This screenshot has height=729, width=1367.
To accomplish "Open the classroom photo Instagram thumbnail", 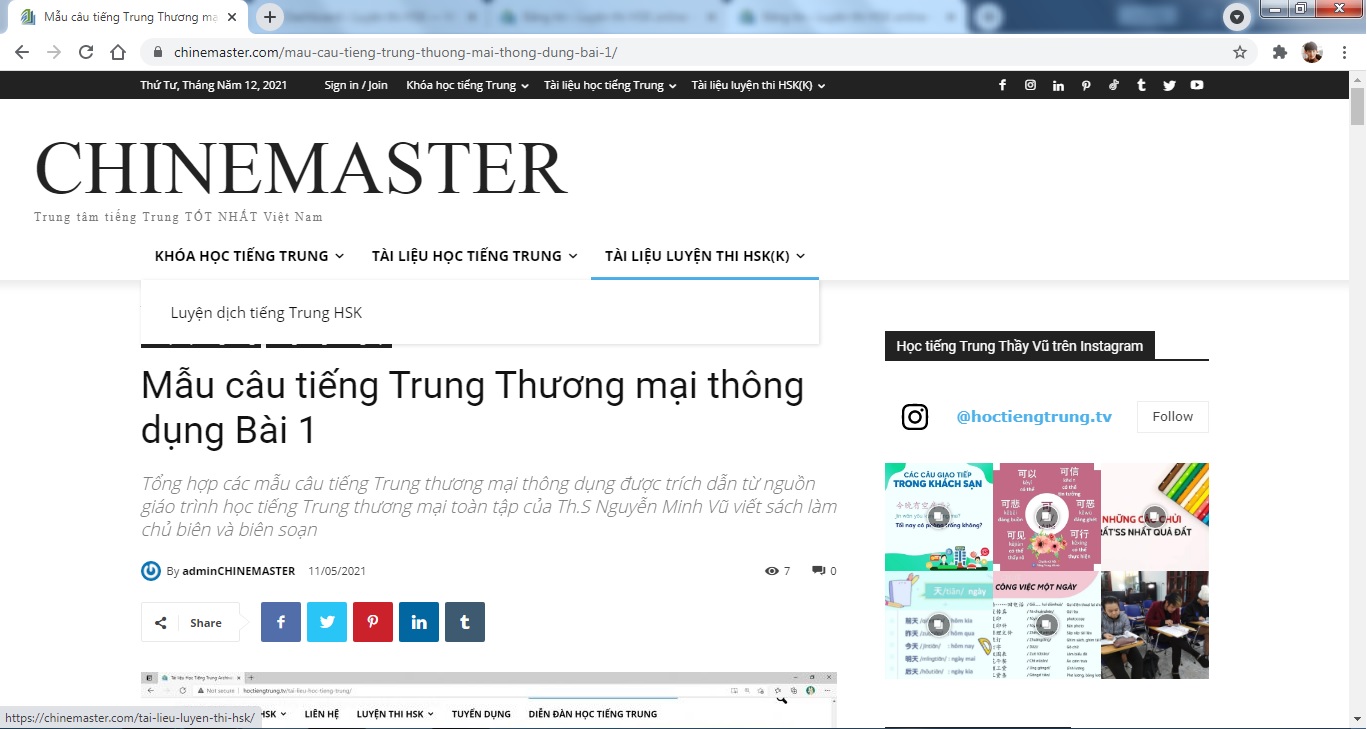I will (1155, 625).
